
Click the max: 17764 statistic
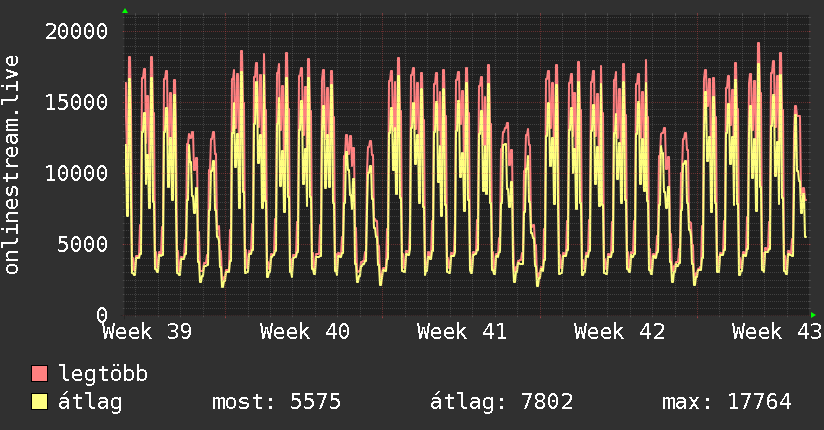pos(727,402)
